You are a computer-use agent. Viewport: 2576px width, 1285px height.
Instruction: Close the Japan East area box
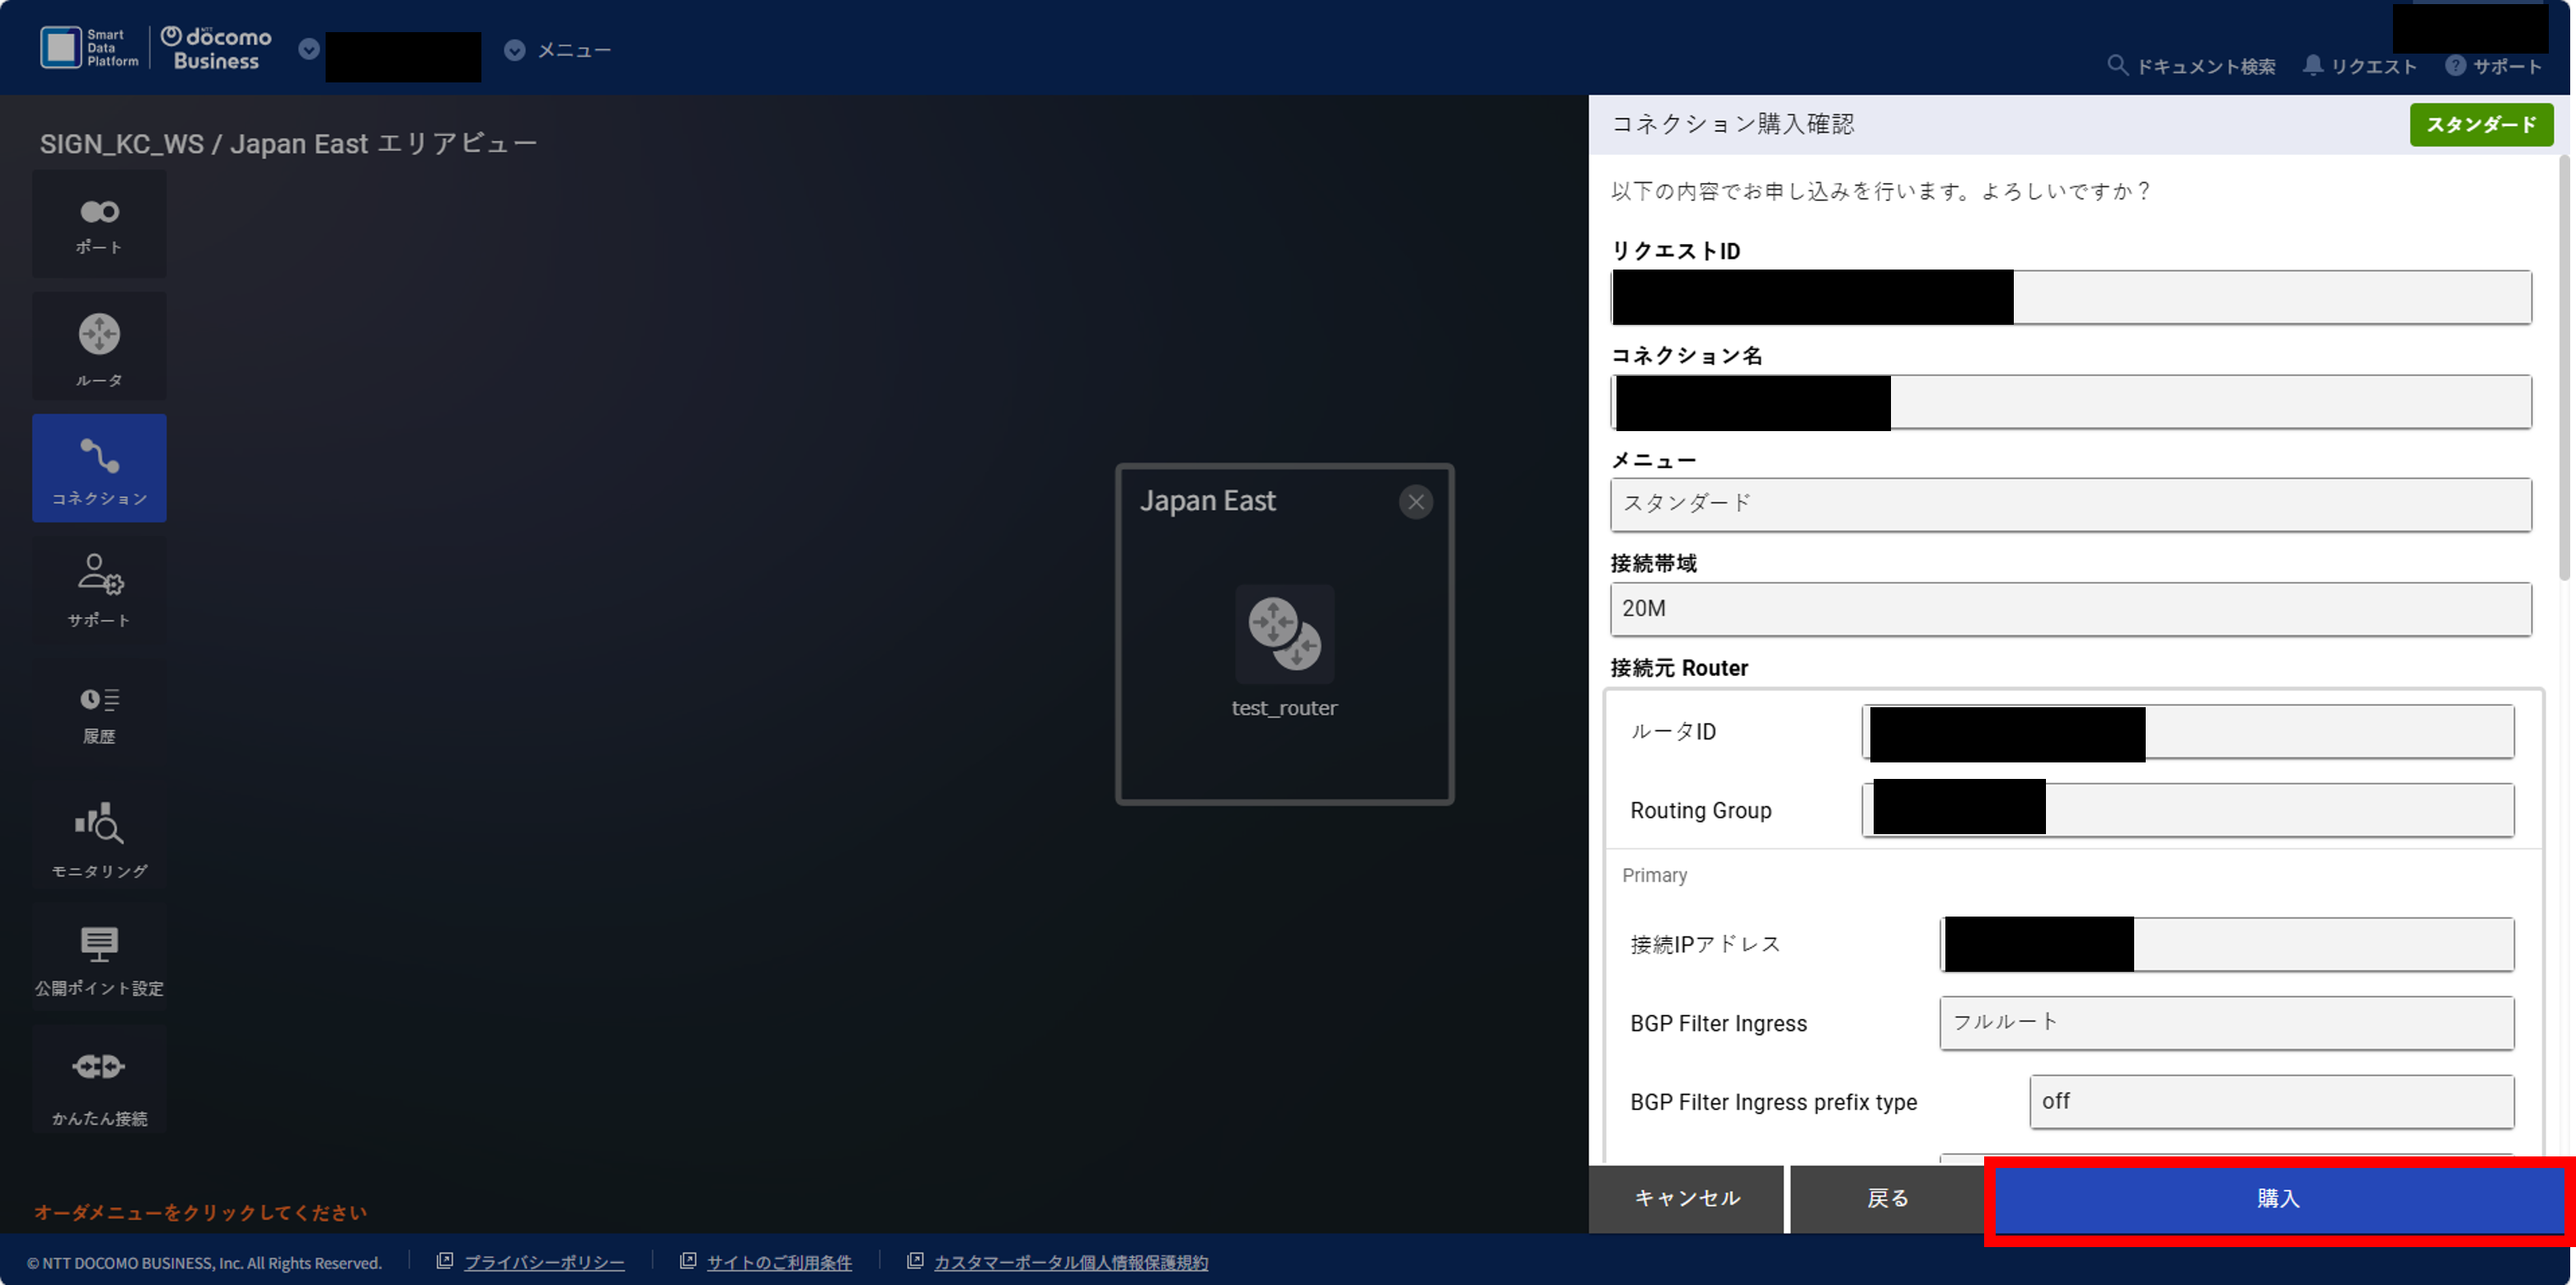click(x=1415, y=502)
